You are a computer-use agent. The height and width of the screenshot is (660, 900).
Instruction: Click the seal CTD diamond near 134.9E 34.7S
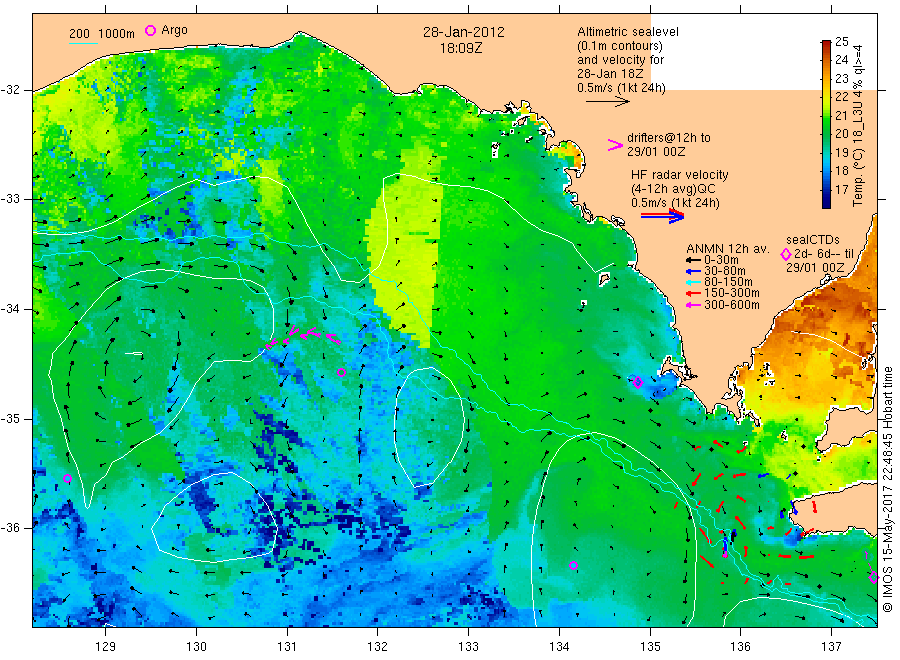(x=638, y=382)
